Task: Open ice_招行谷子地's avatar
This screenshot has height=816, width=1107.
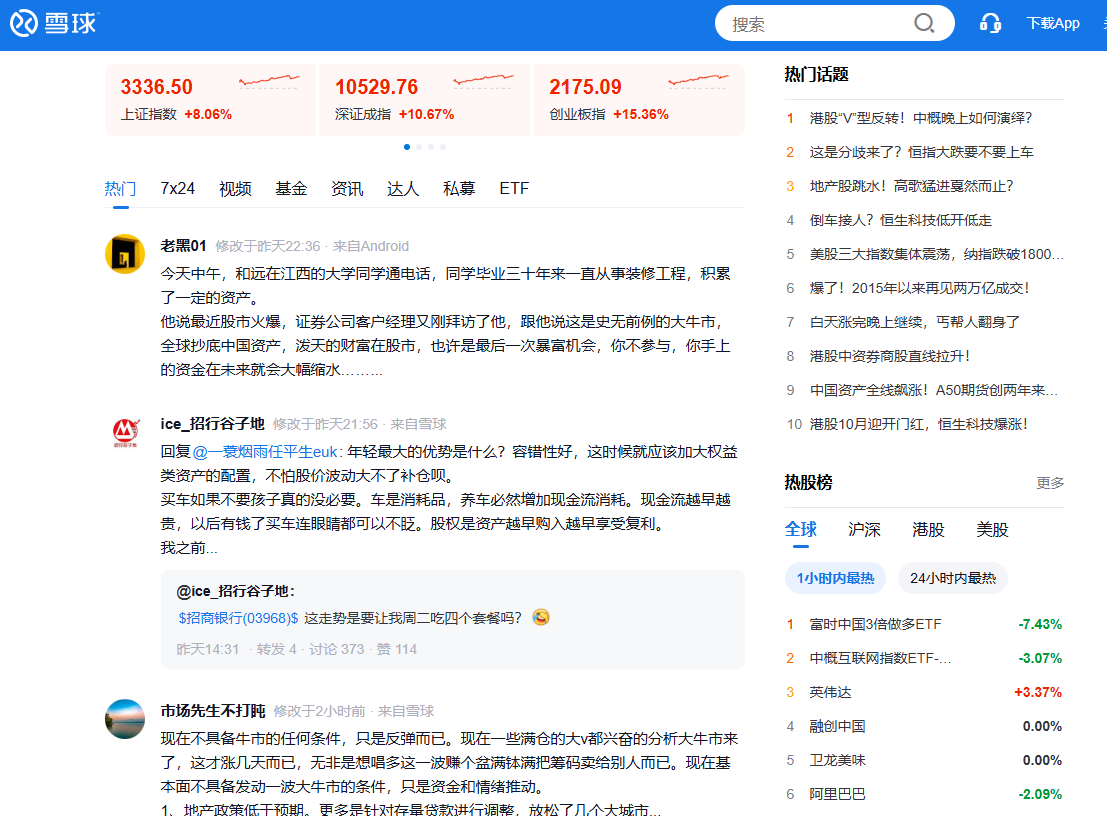Action: click(x=125, y=431)
